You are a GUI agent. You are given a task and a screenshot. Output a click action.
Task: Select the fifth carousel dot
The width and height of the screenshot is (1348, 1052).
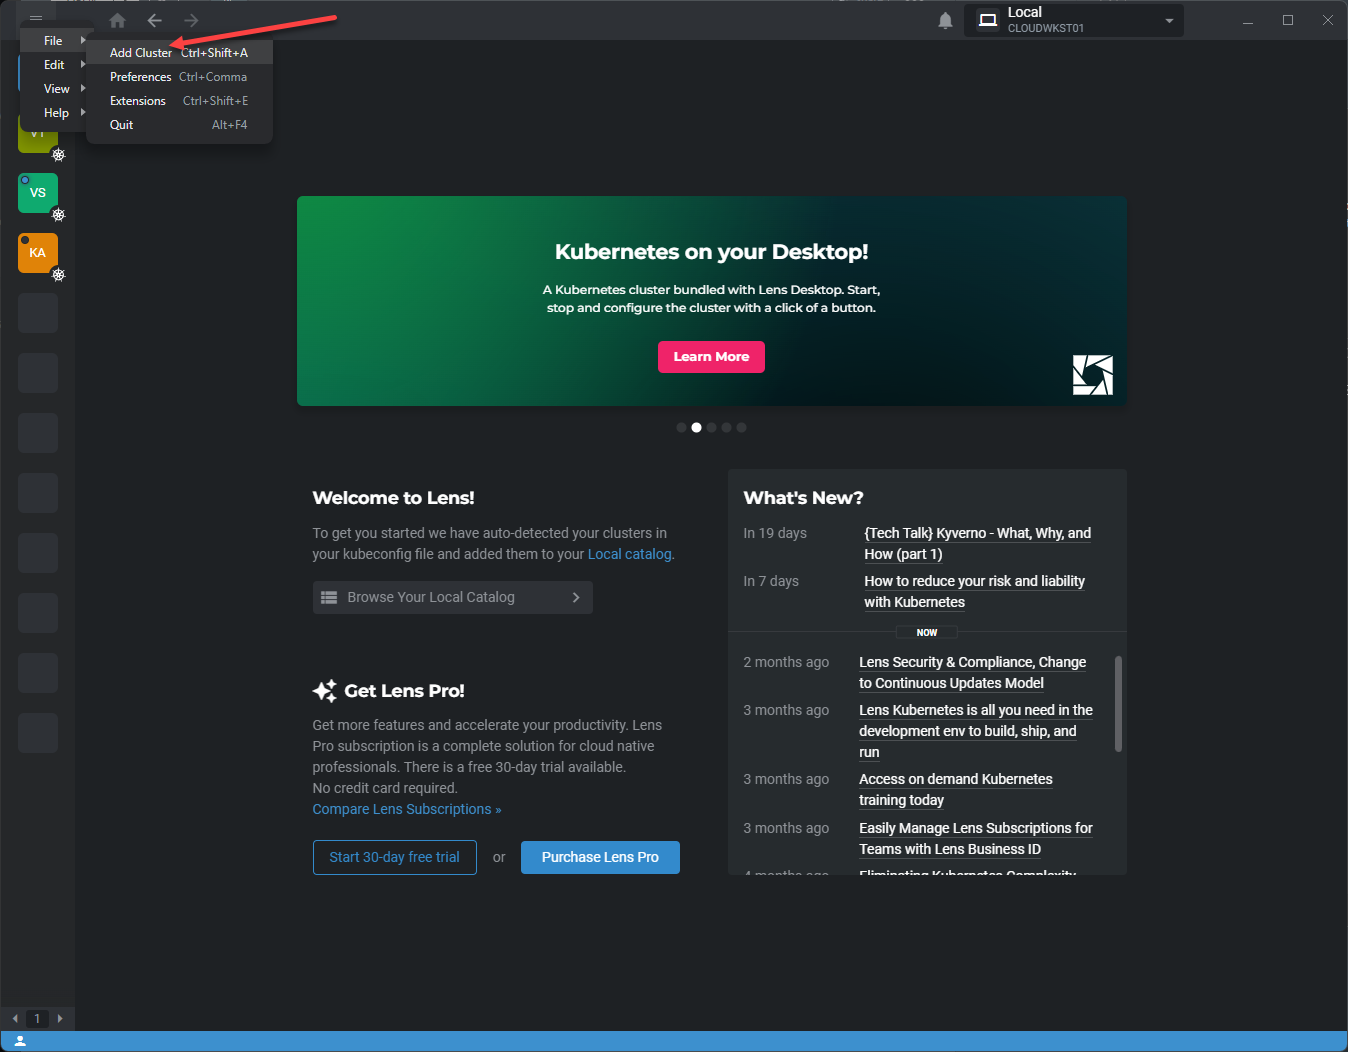(x=741, y=428)
